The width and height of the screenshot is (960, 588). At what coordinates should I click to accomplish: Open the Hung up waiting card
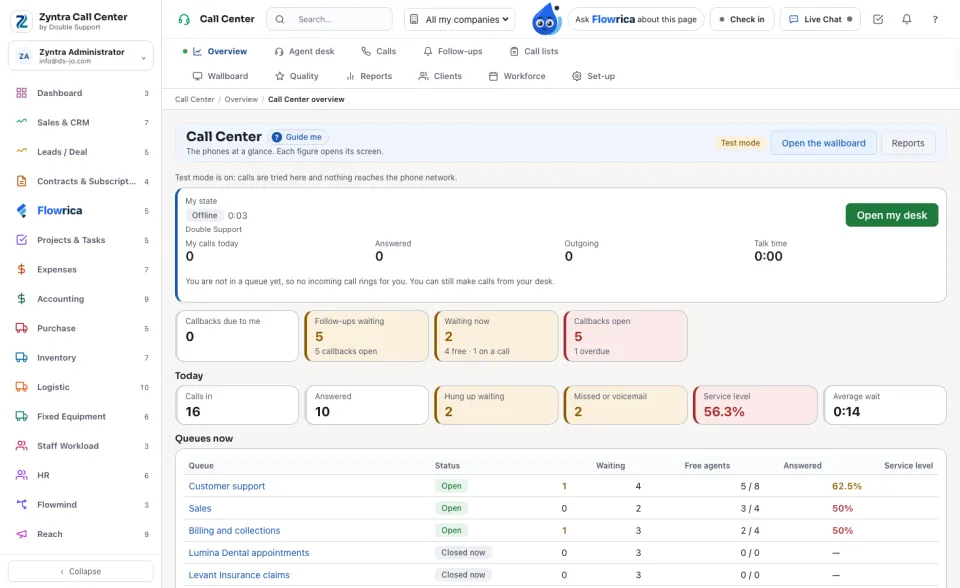tap(496, 405)
